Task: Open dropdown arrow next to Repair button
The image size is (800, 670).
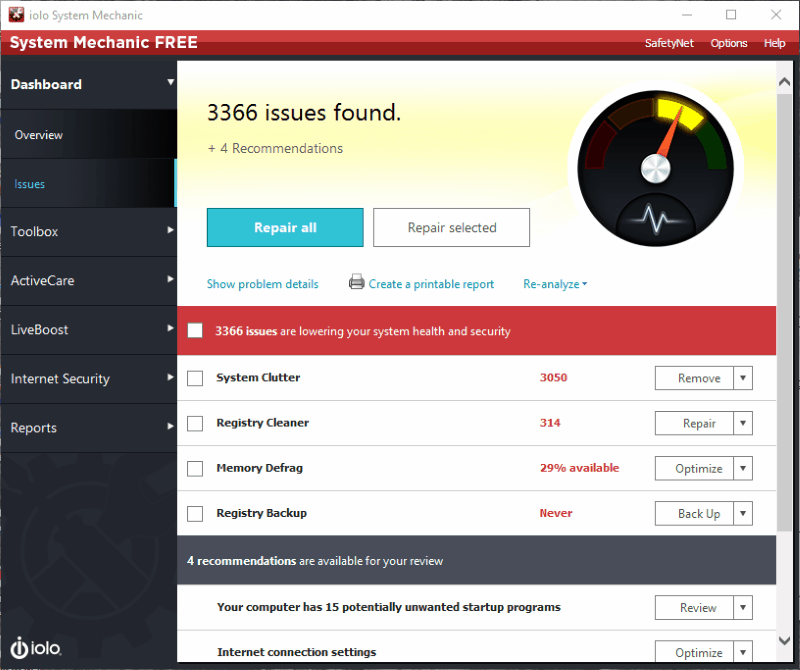Action: click(743, 423)
